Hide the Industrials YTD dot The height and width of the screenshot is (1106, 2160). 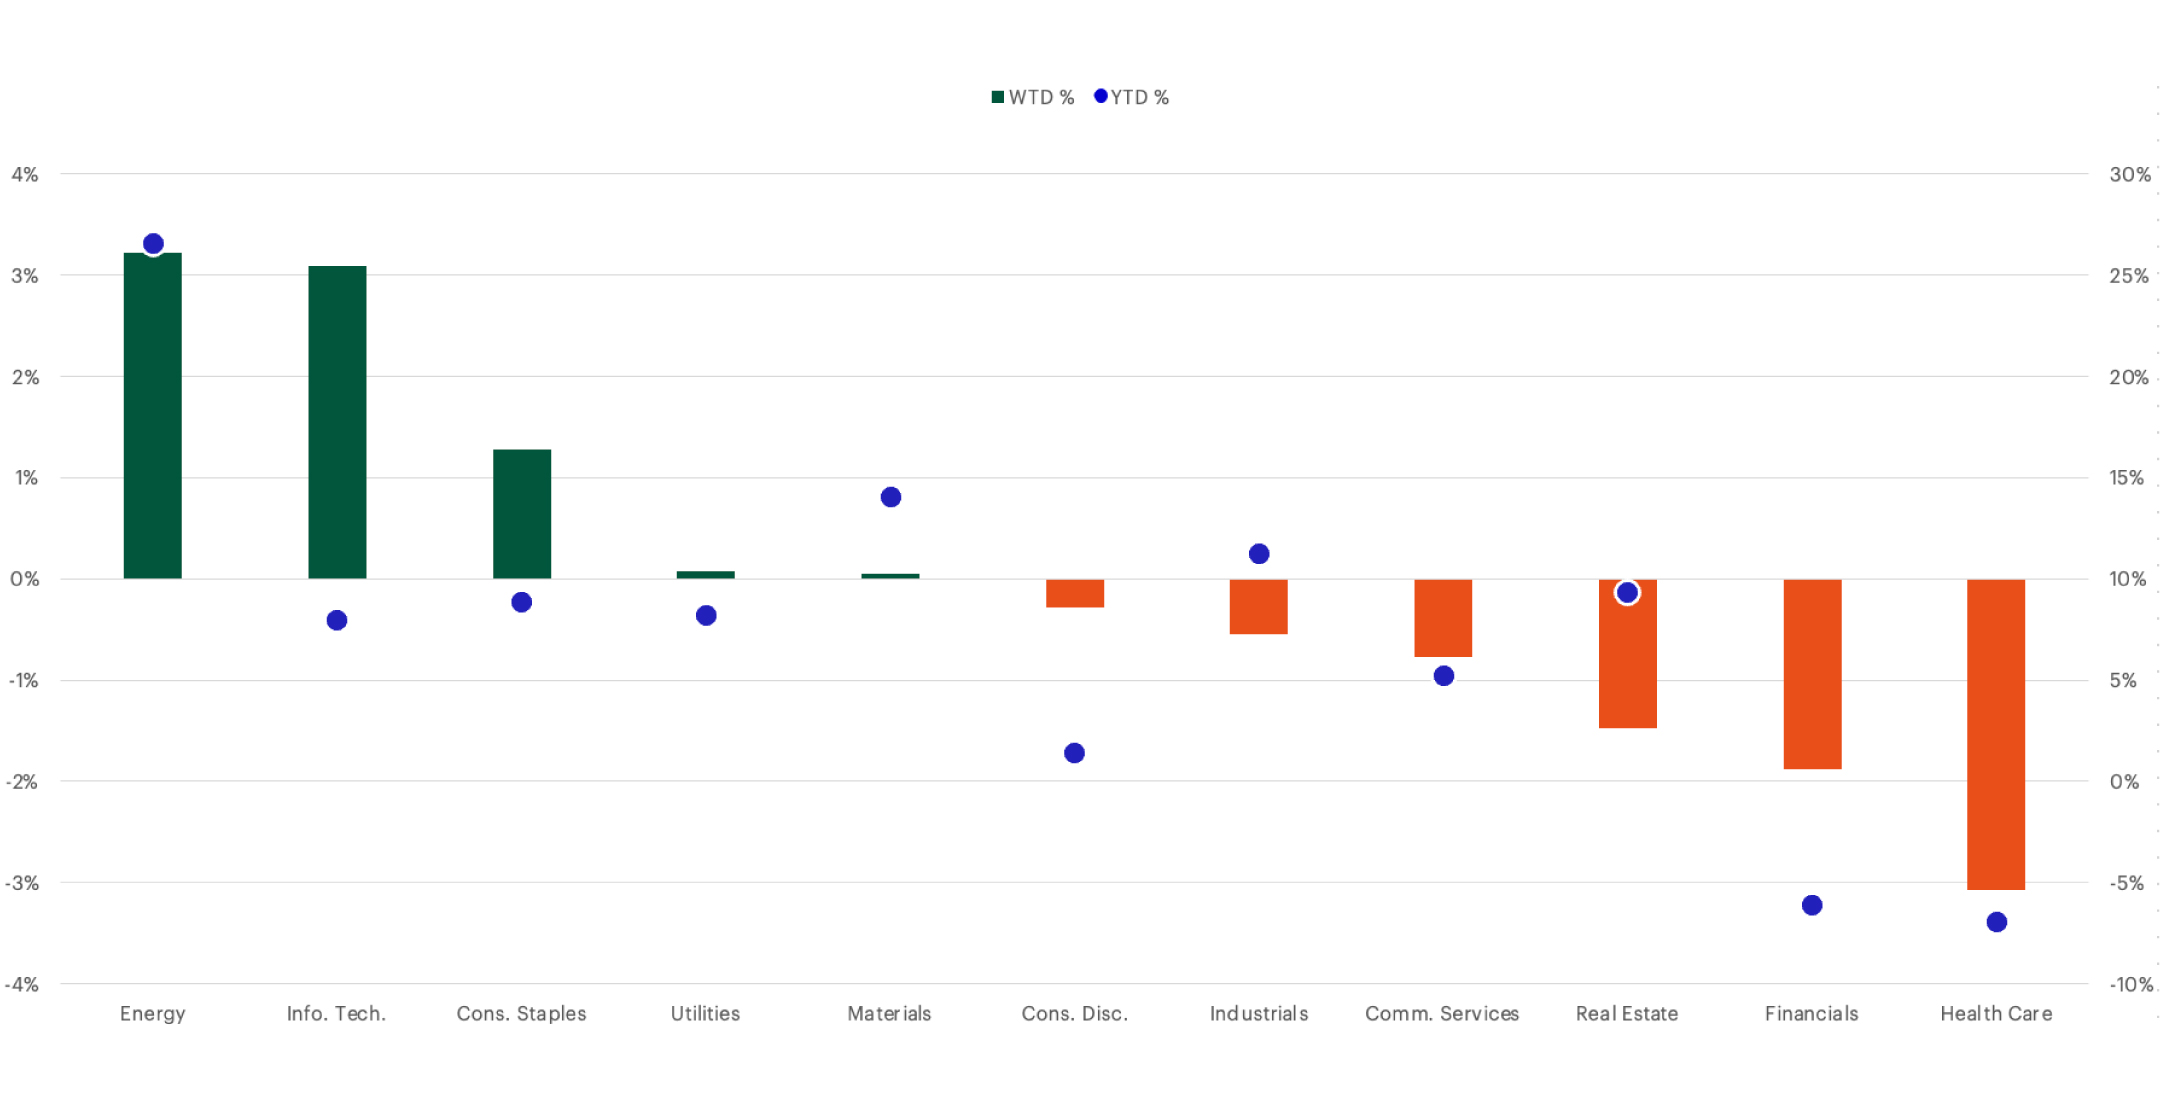pos(1258,552)
